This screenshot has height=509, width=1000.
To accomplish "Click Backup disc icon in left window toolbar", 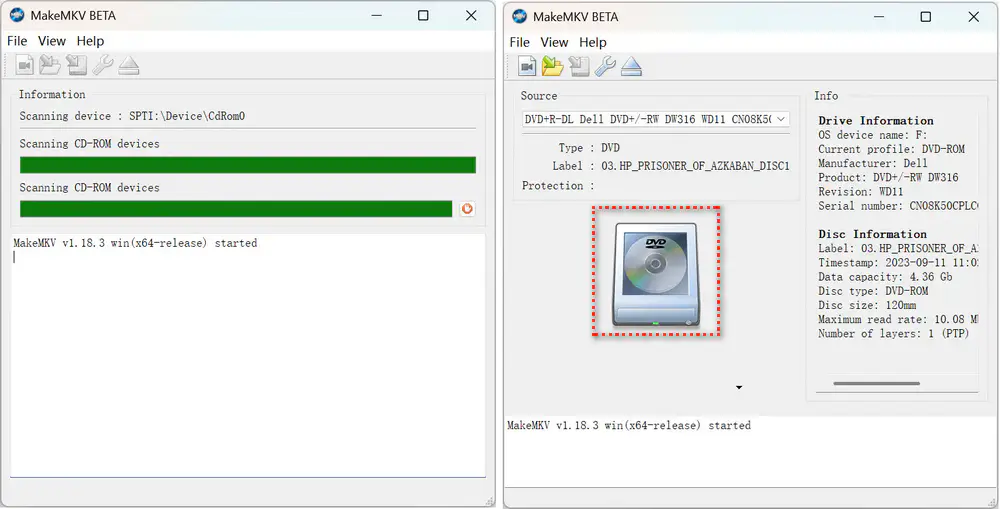I will pyautogui.click(x=77, y=65).
